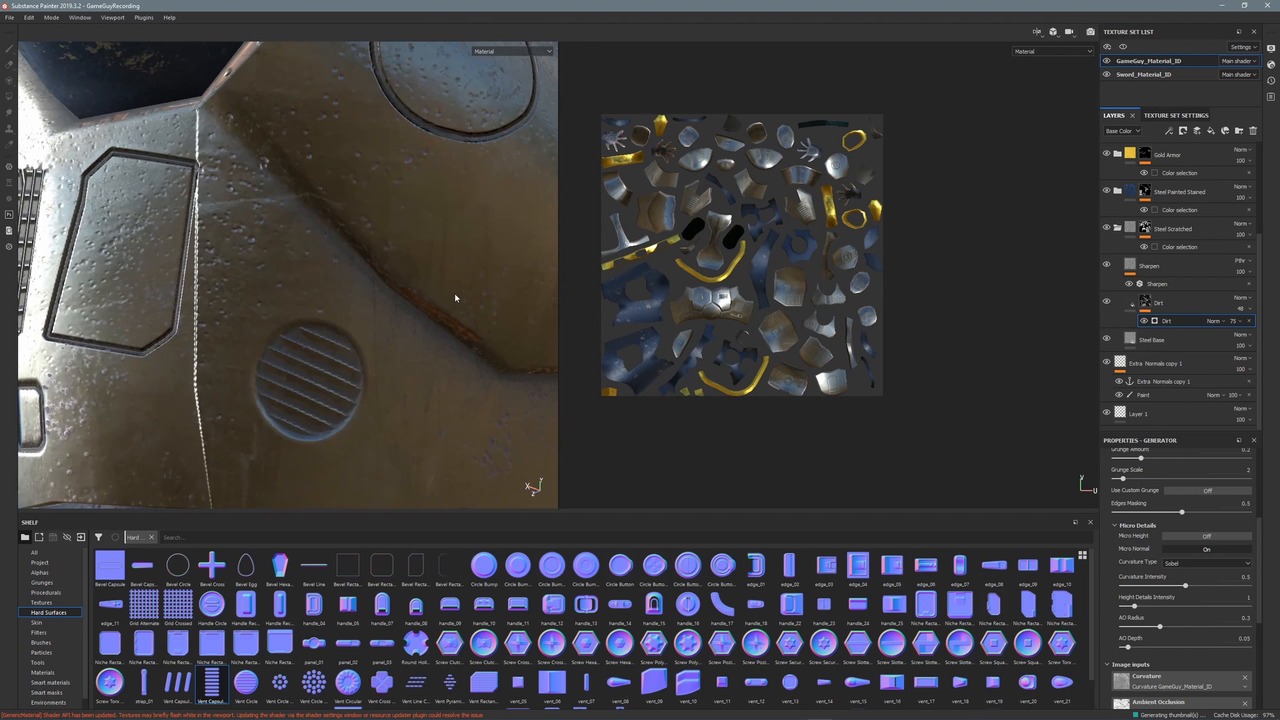Hide the Steel Base layer
1280x720 pixels.
point(1106,339)
